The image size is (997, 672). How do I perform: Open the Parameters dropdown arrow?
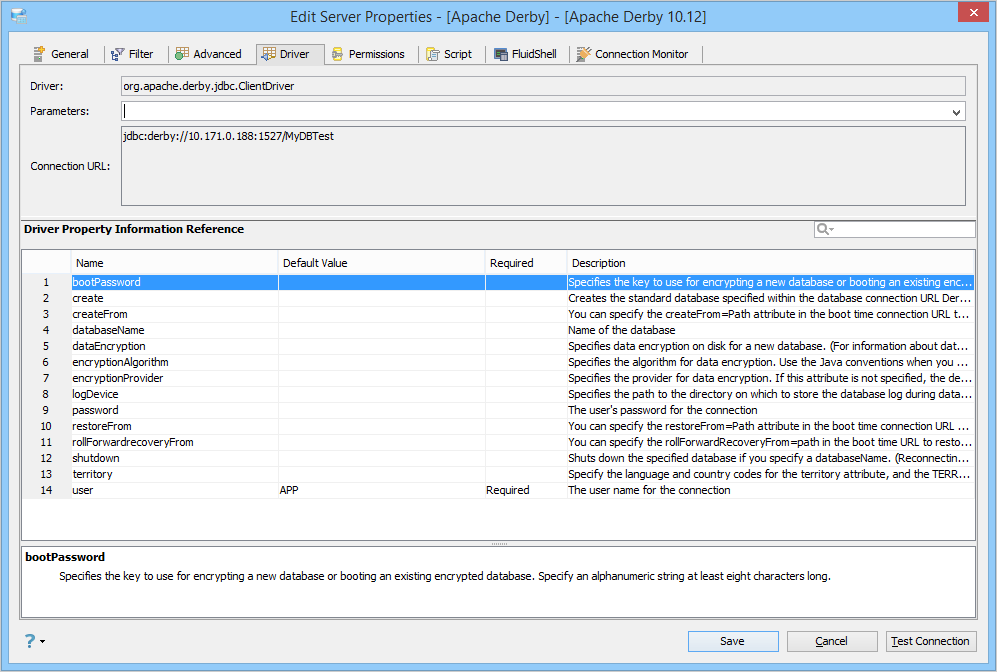pyautogui.click(x=956, y=112)
